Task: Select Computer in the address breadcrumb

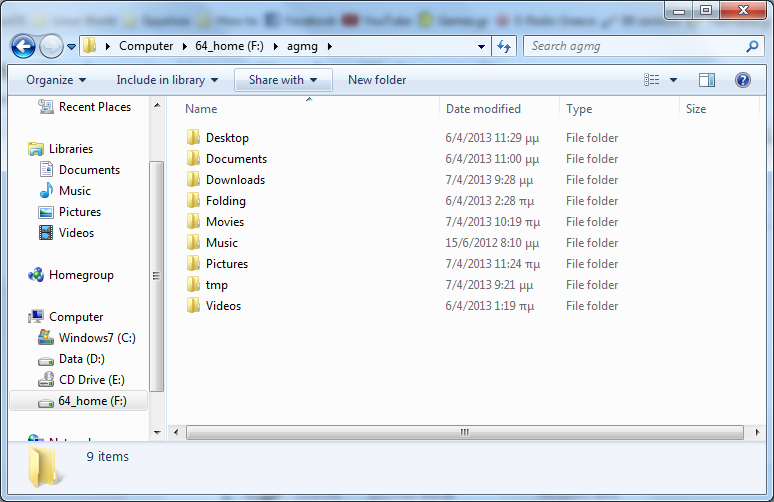Action: point(146,46)
